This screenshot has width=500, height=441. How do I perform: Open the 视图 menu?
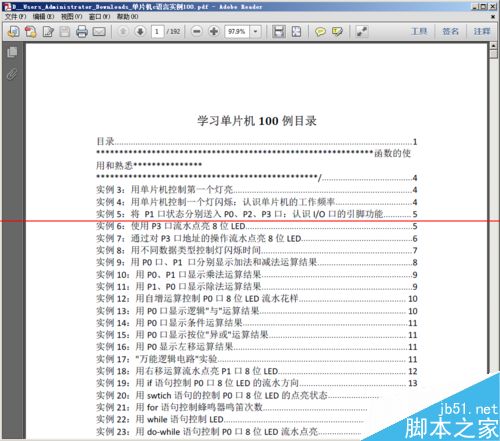[x=71, y=16]
